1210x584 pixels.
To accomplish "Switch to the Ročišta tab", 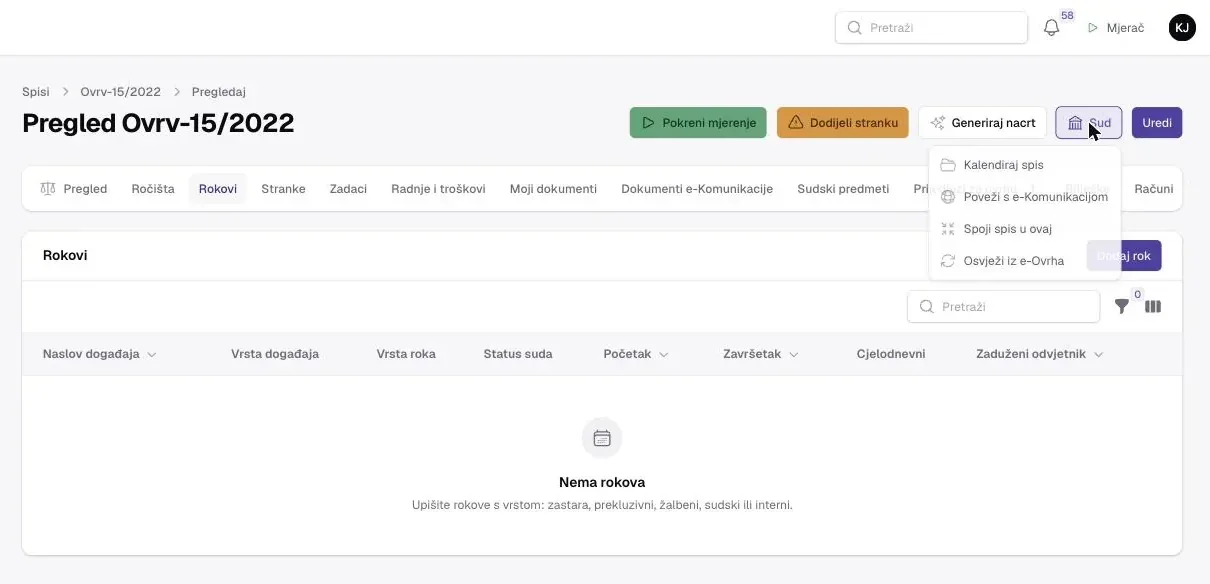I will coord(153,189).
